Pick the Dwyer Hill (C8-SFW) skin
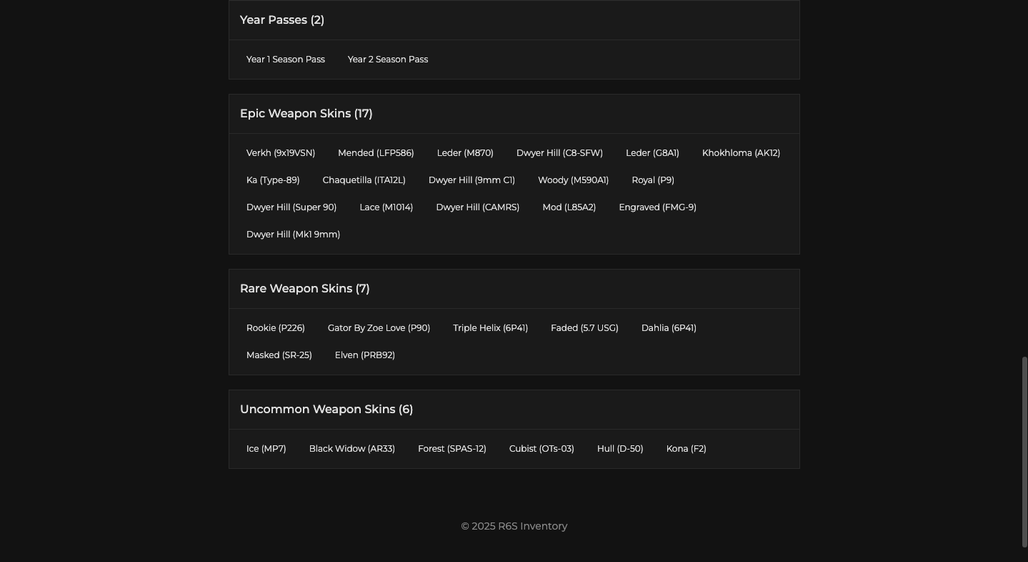This screenshot has height=562, width=1028. tap(559, 153)
